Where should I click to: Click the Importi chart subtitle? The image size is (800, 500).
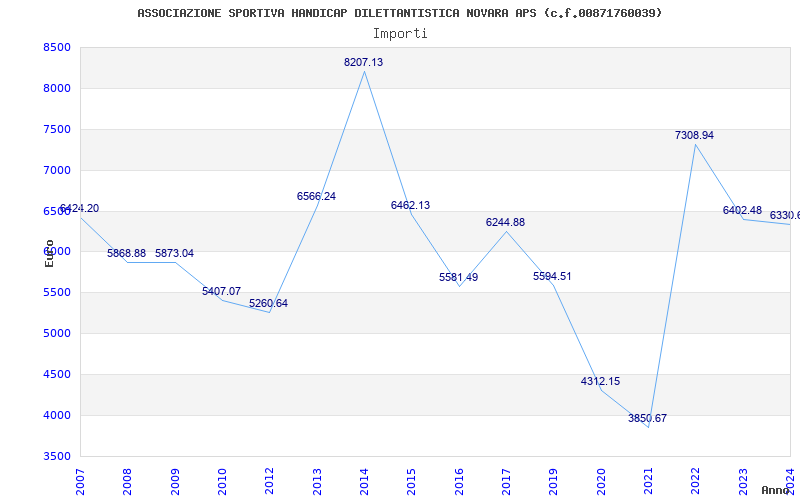[400, 34]
